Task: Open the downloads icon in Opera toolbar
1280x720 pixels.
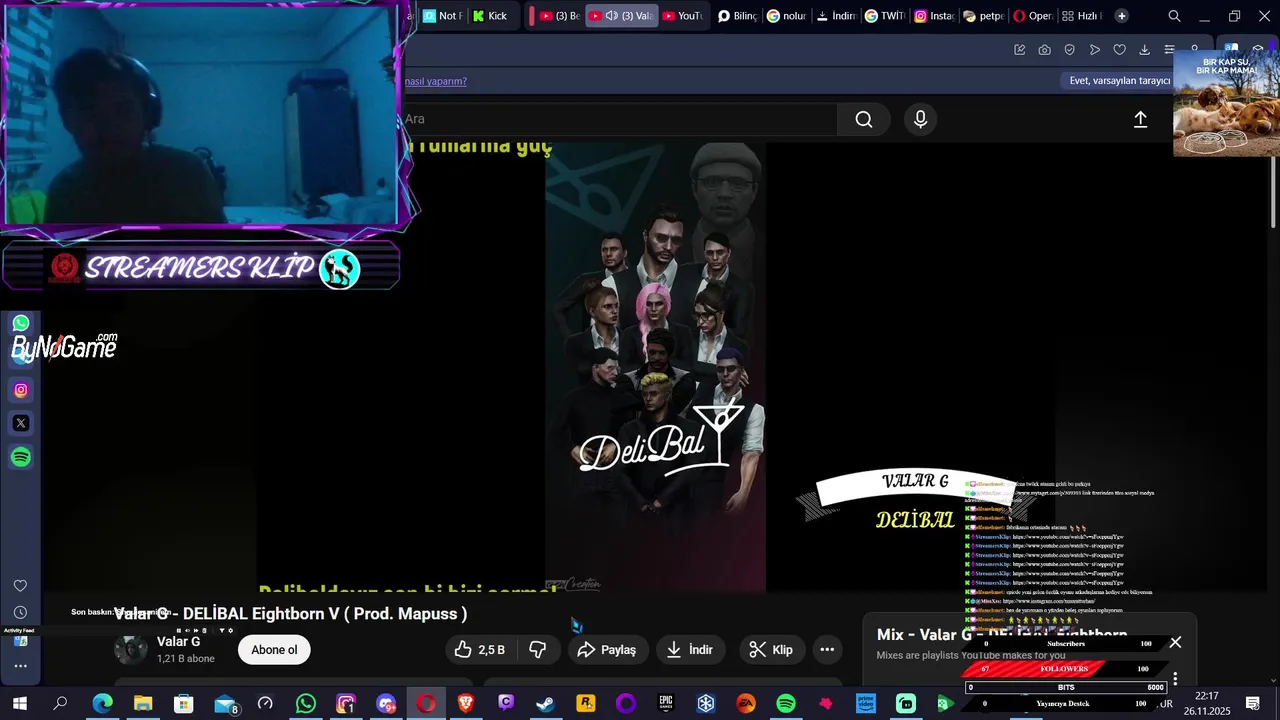Action: coord(1144,50)
